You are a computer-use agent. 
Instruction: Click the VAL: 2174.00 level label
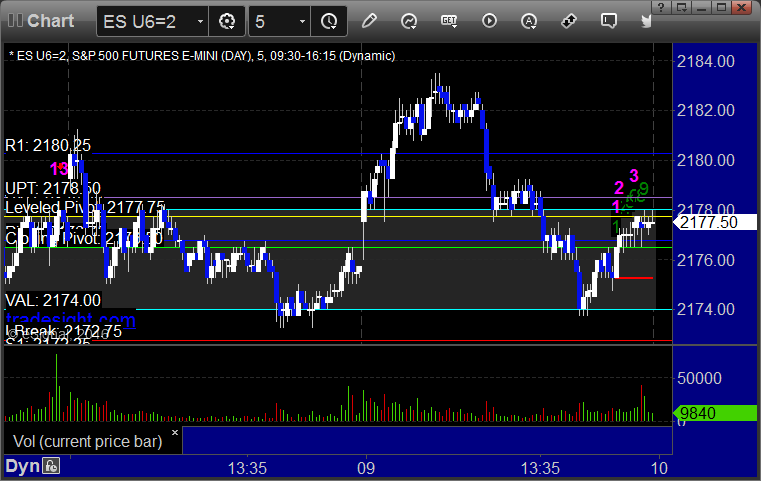[53, 300]
